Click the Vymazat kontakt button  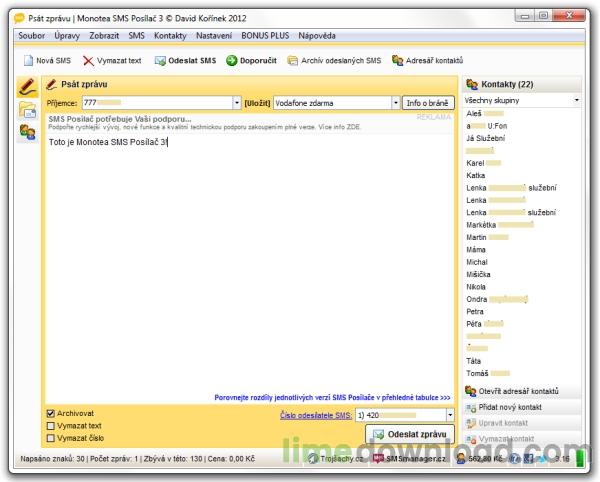coord(522,439)
